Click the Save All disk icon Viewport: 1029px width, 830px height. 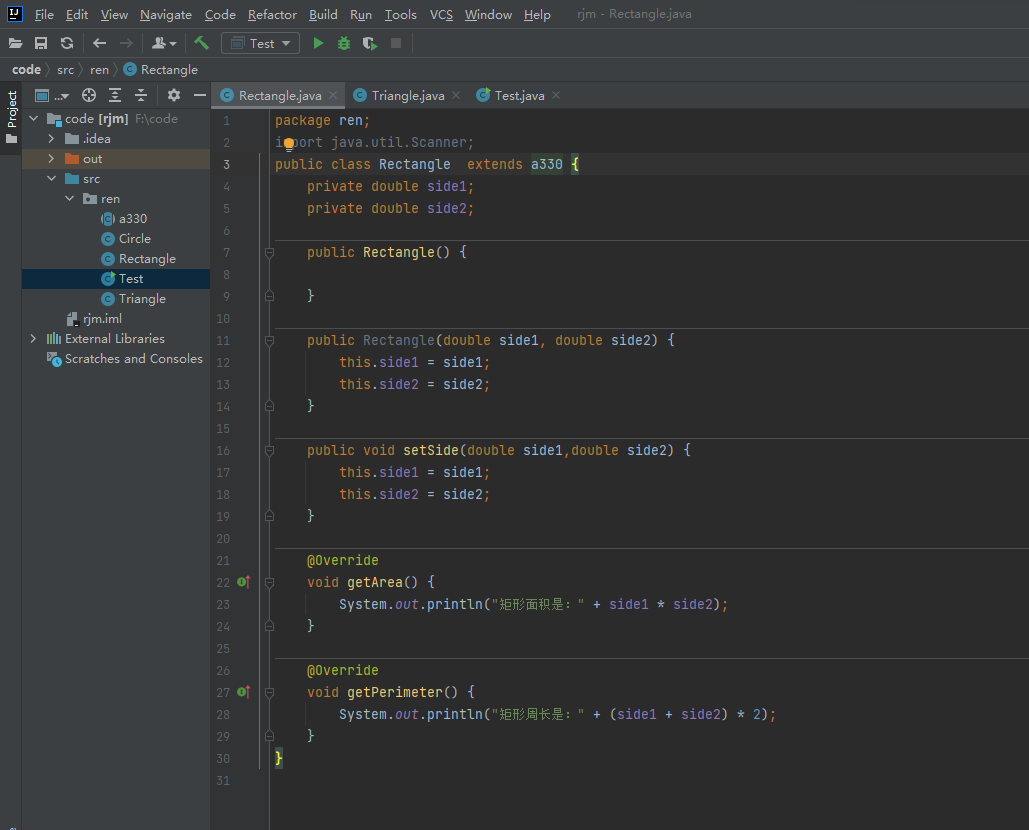pyautogui.click(x=41, y=43)
